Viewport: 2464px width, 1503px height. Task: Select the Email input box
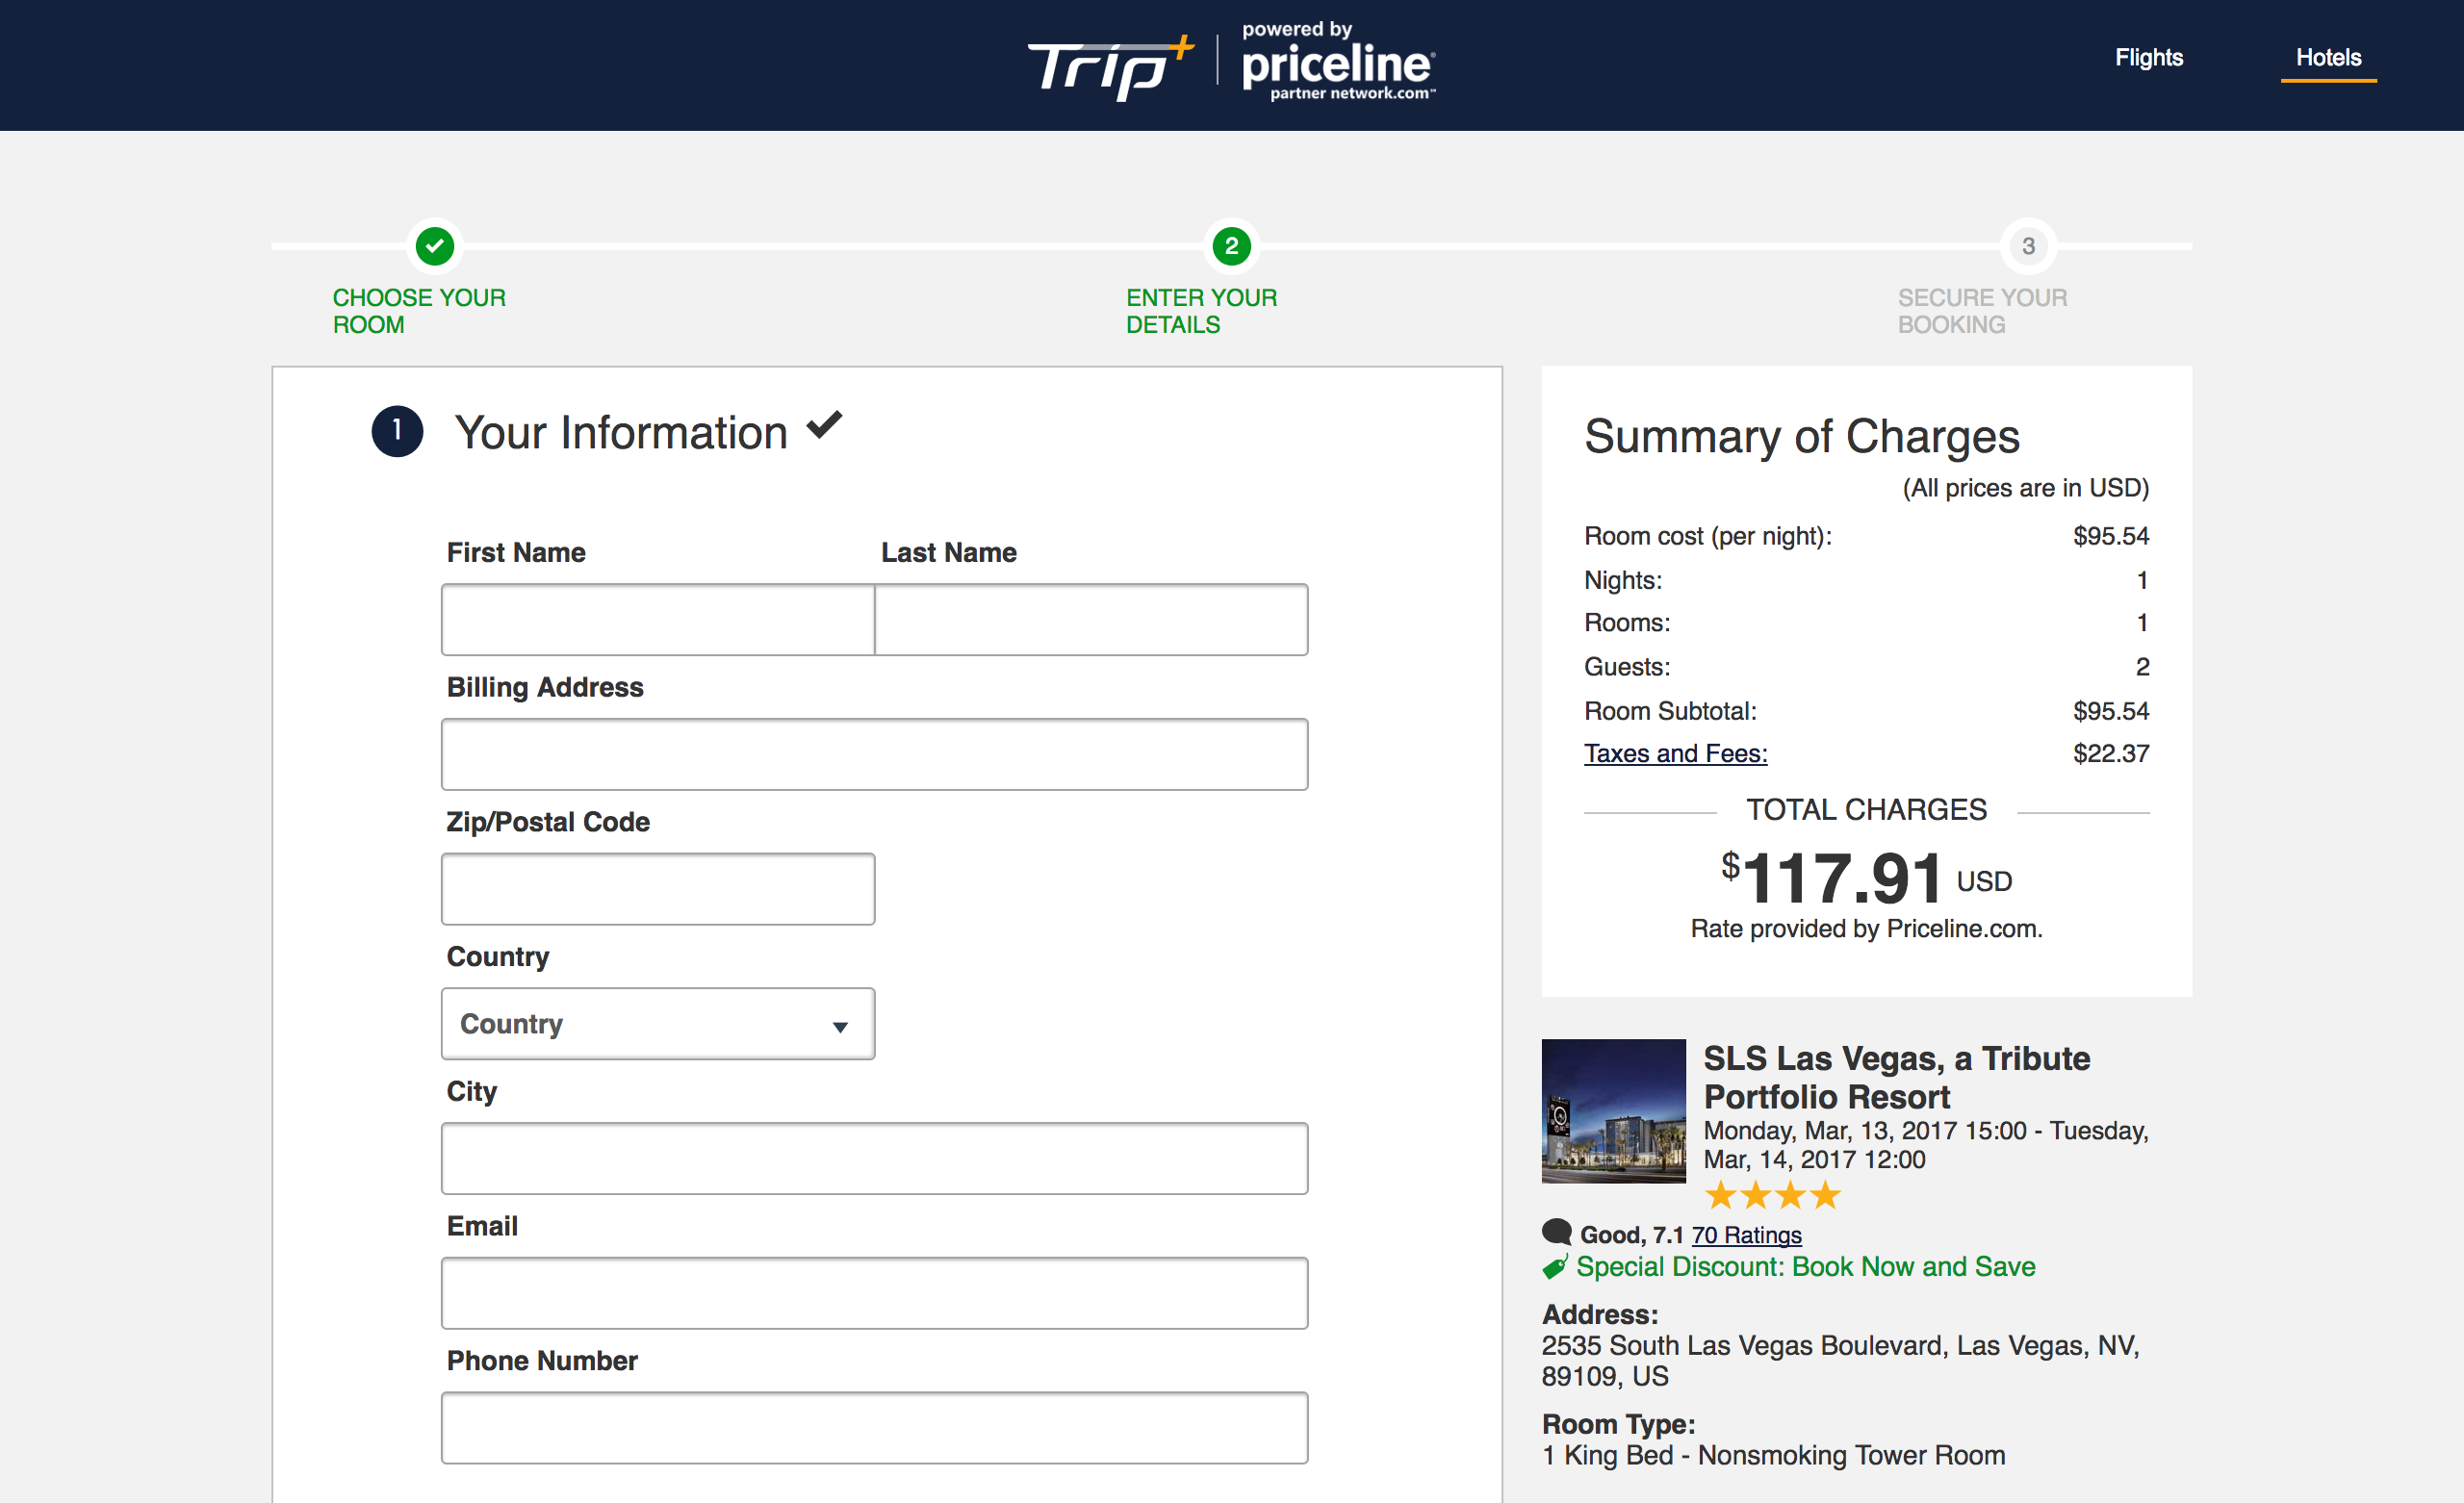click(874, 1293)
